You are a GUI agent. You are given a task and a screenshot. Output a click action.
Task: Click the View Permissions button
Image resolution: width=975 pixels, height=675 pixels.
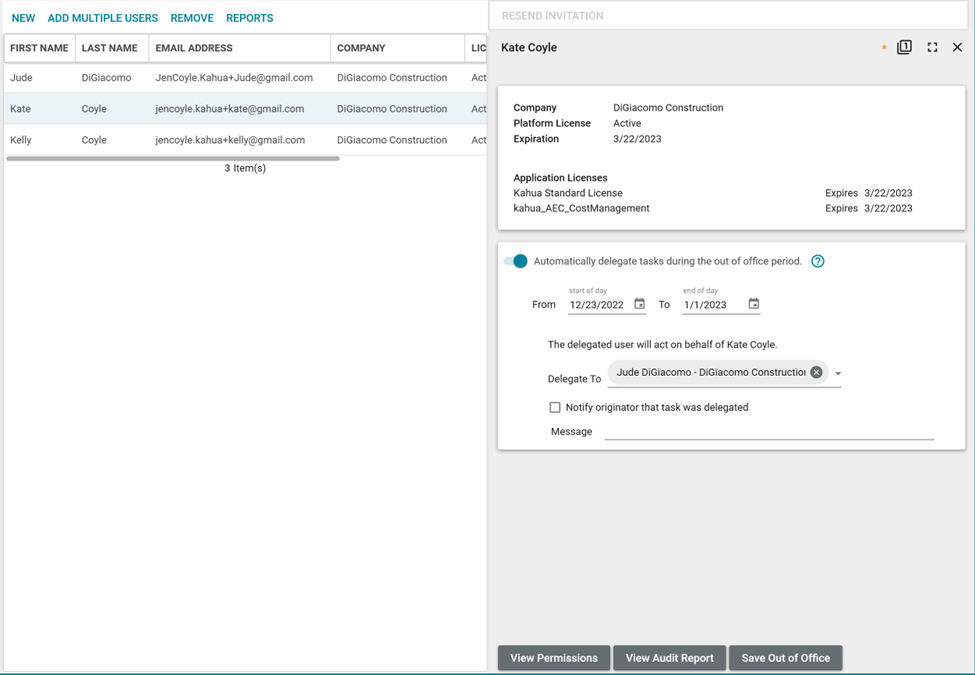tap(554, 658)
